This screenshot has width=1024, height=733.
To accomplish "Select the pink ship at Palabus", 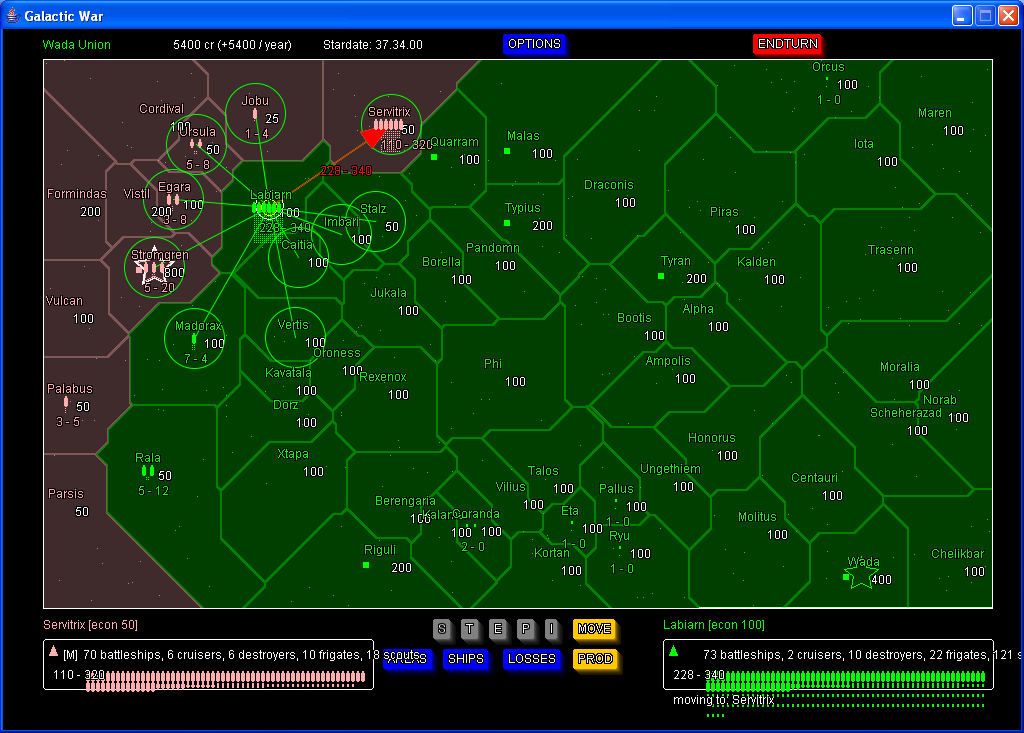I will 66,403.
